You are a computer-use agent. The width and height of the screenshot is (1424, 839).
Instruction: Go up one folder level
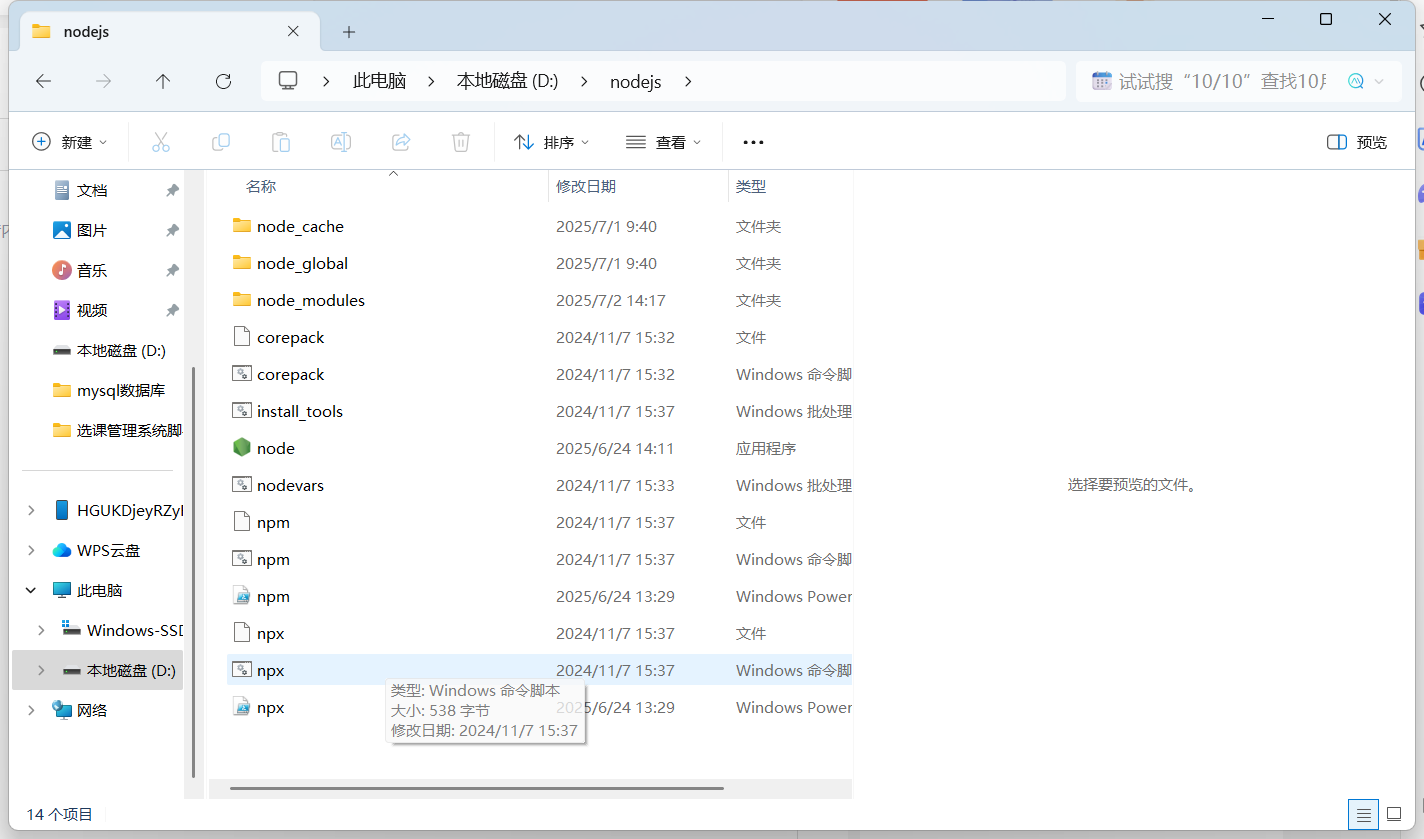click(163, 81)
